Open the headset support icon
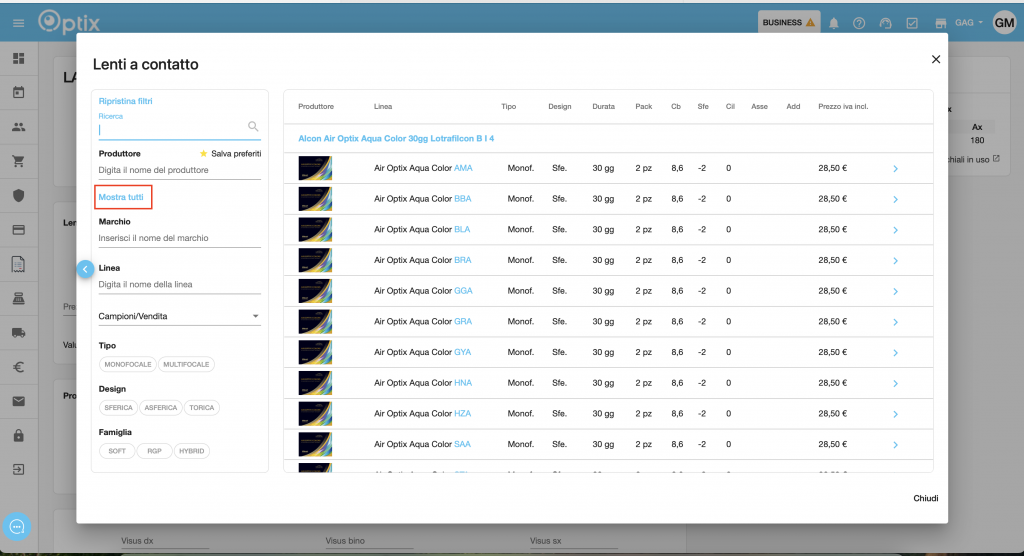This screenshot has height=556, width=1024. [885, 23]
